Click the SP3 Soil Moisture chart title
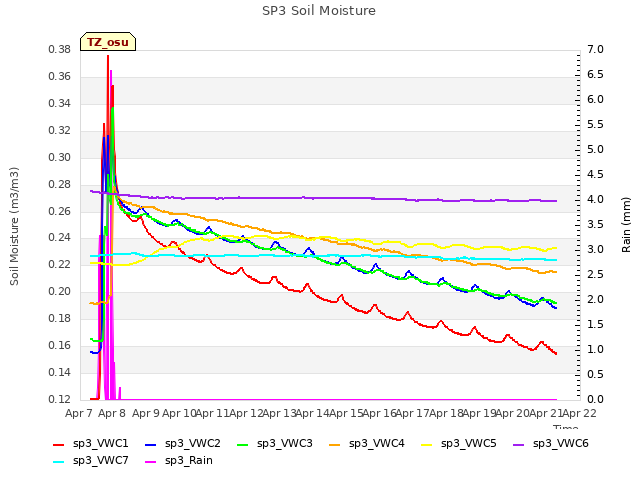This screenshot has height=480, width=640. pyautogui.click(x=319, y=11)
